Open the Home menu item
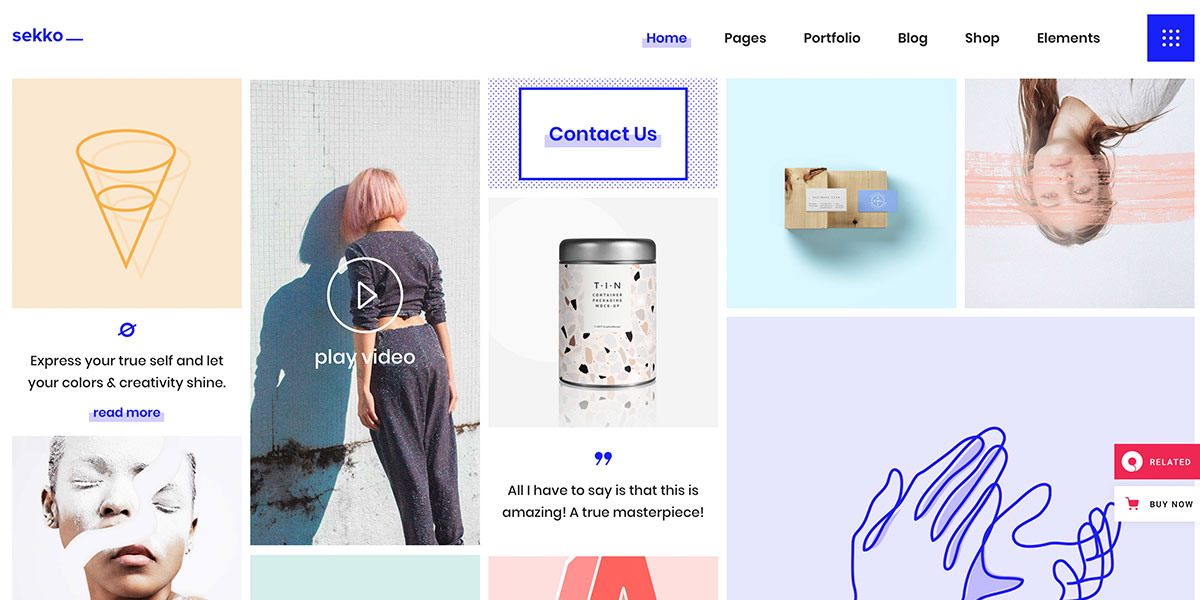 (666, 38)
